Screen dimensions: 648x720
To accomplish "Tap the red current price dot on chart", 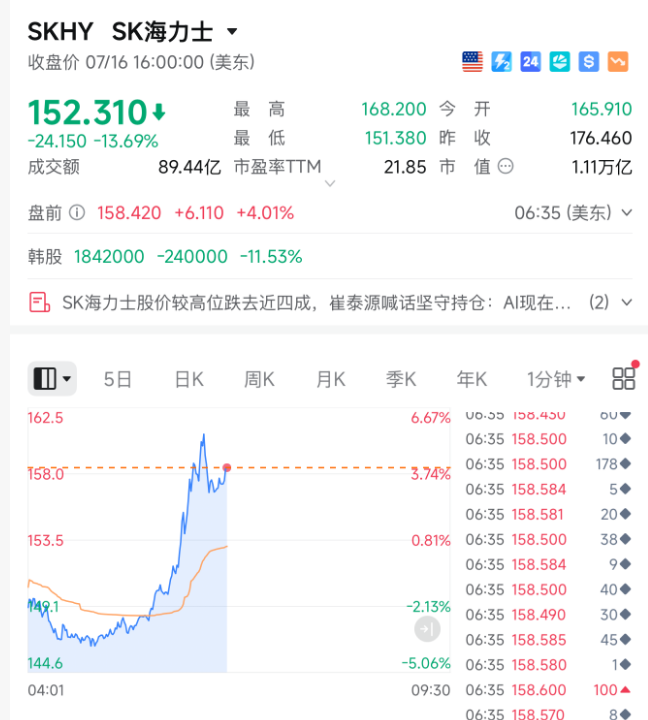I will tap(227, 468).
